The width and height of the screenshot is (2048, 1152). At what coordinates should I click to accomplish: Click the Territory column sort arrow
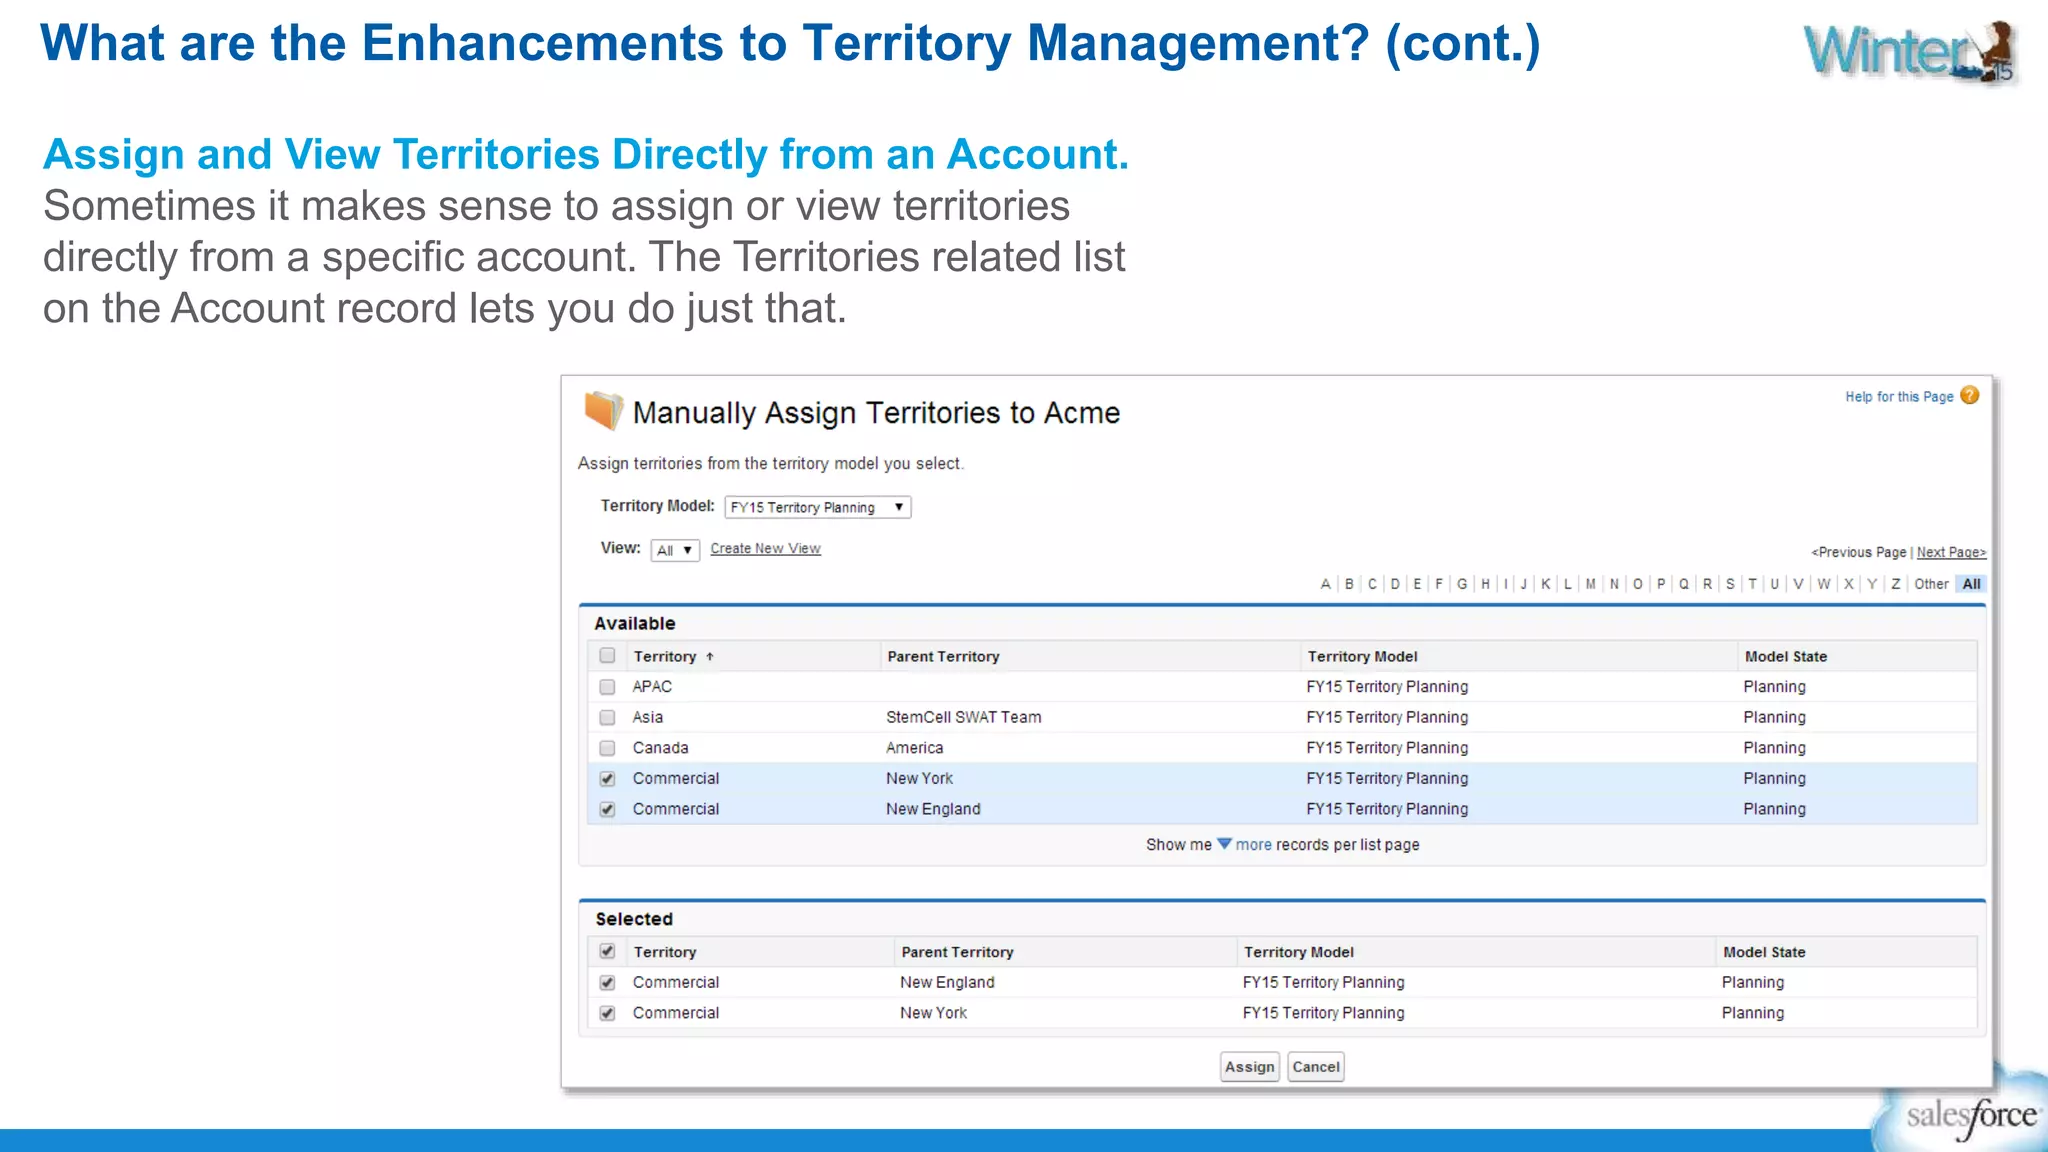(x=710, y=657)
